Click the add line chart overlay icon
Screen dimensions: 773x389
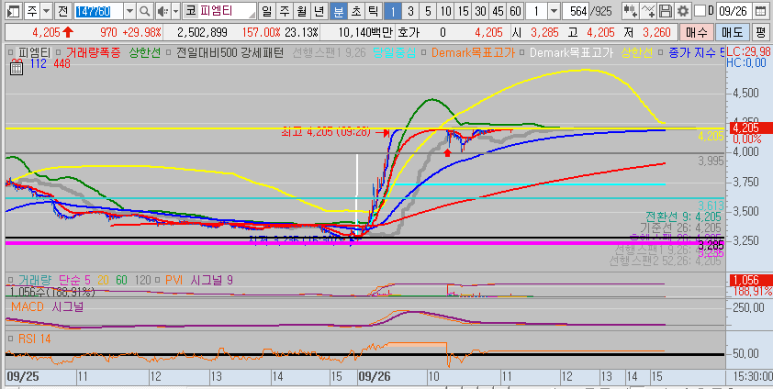click(649, 11)
